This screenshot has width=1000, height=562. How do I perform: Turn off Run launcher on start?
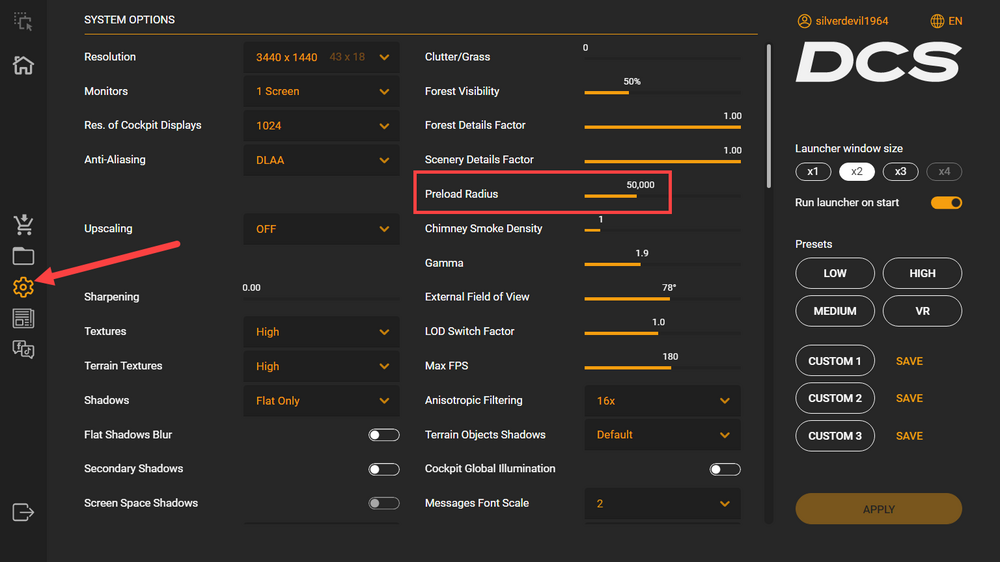946,203
